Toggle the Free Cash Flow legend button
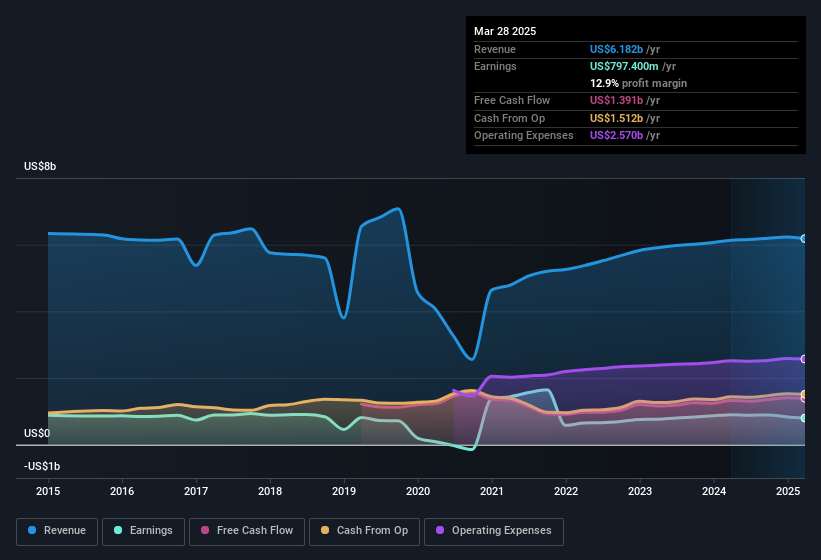Viewport: 821px width, 560px height. click(247, 532)
